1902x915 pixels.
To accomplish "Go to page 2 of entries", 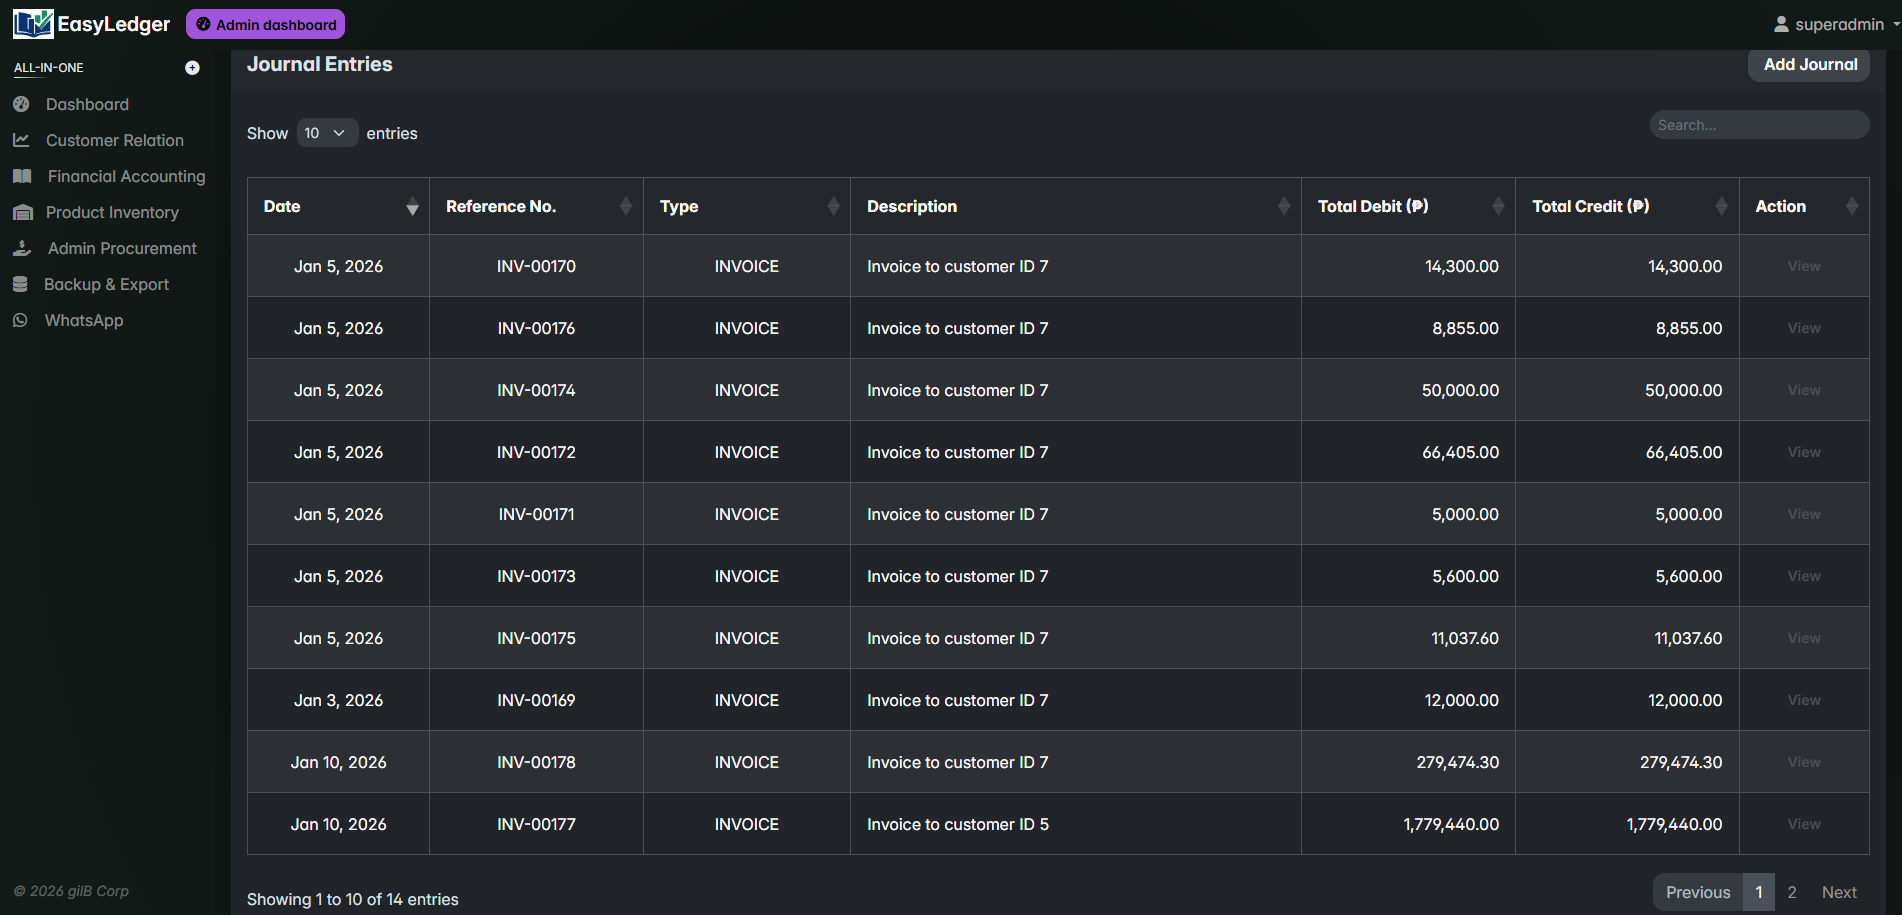I will click(1791, 892).
